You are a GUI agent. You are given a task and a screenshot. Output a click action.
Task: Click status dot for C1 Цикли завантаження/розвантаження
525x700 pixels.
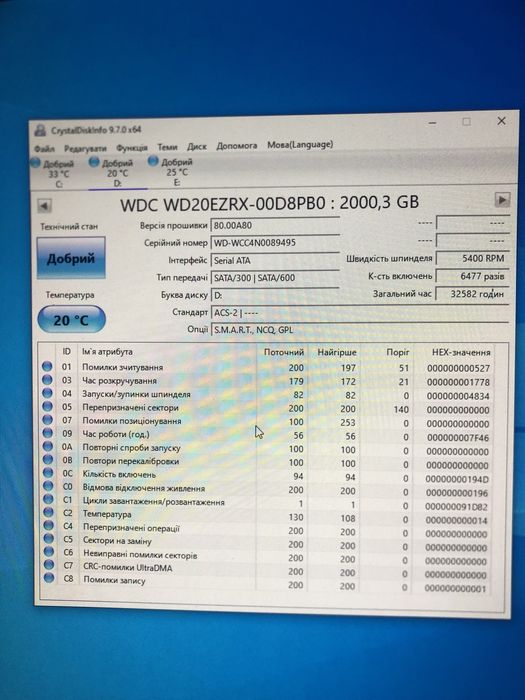point(48,500)
